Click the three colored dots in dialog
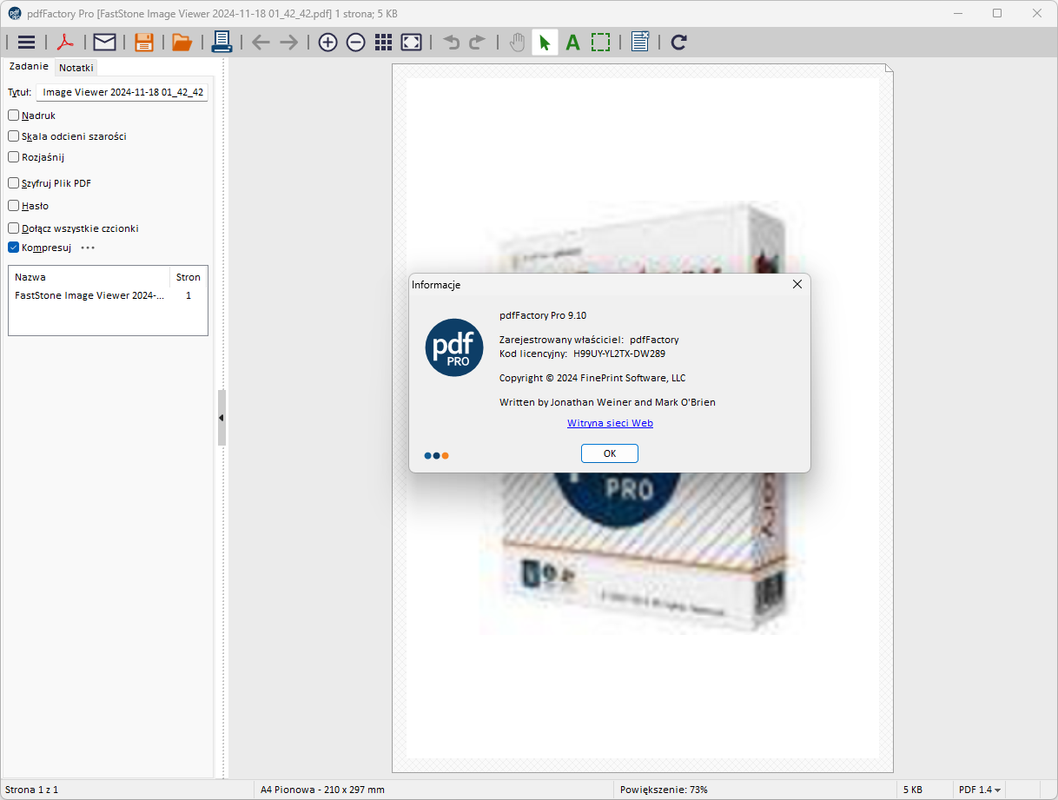 coord(437,456)
